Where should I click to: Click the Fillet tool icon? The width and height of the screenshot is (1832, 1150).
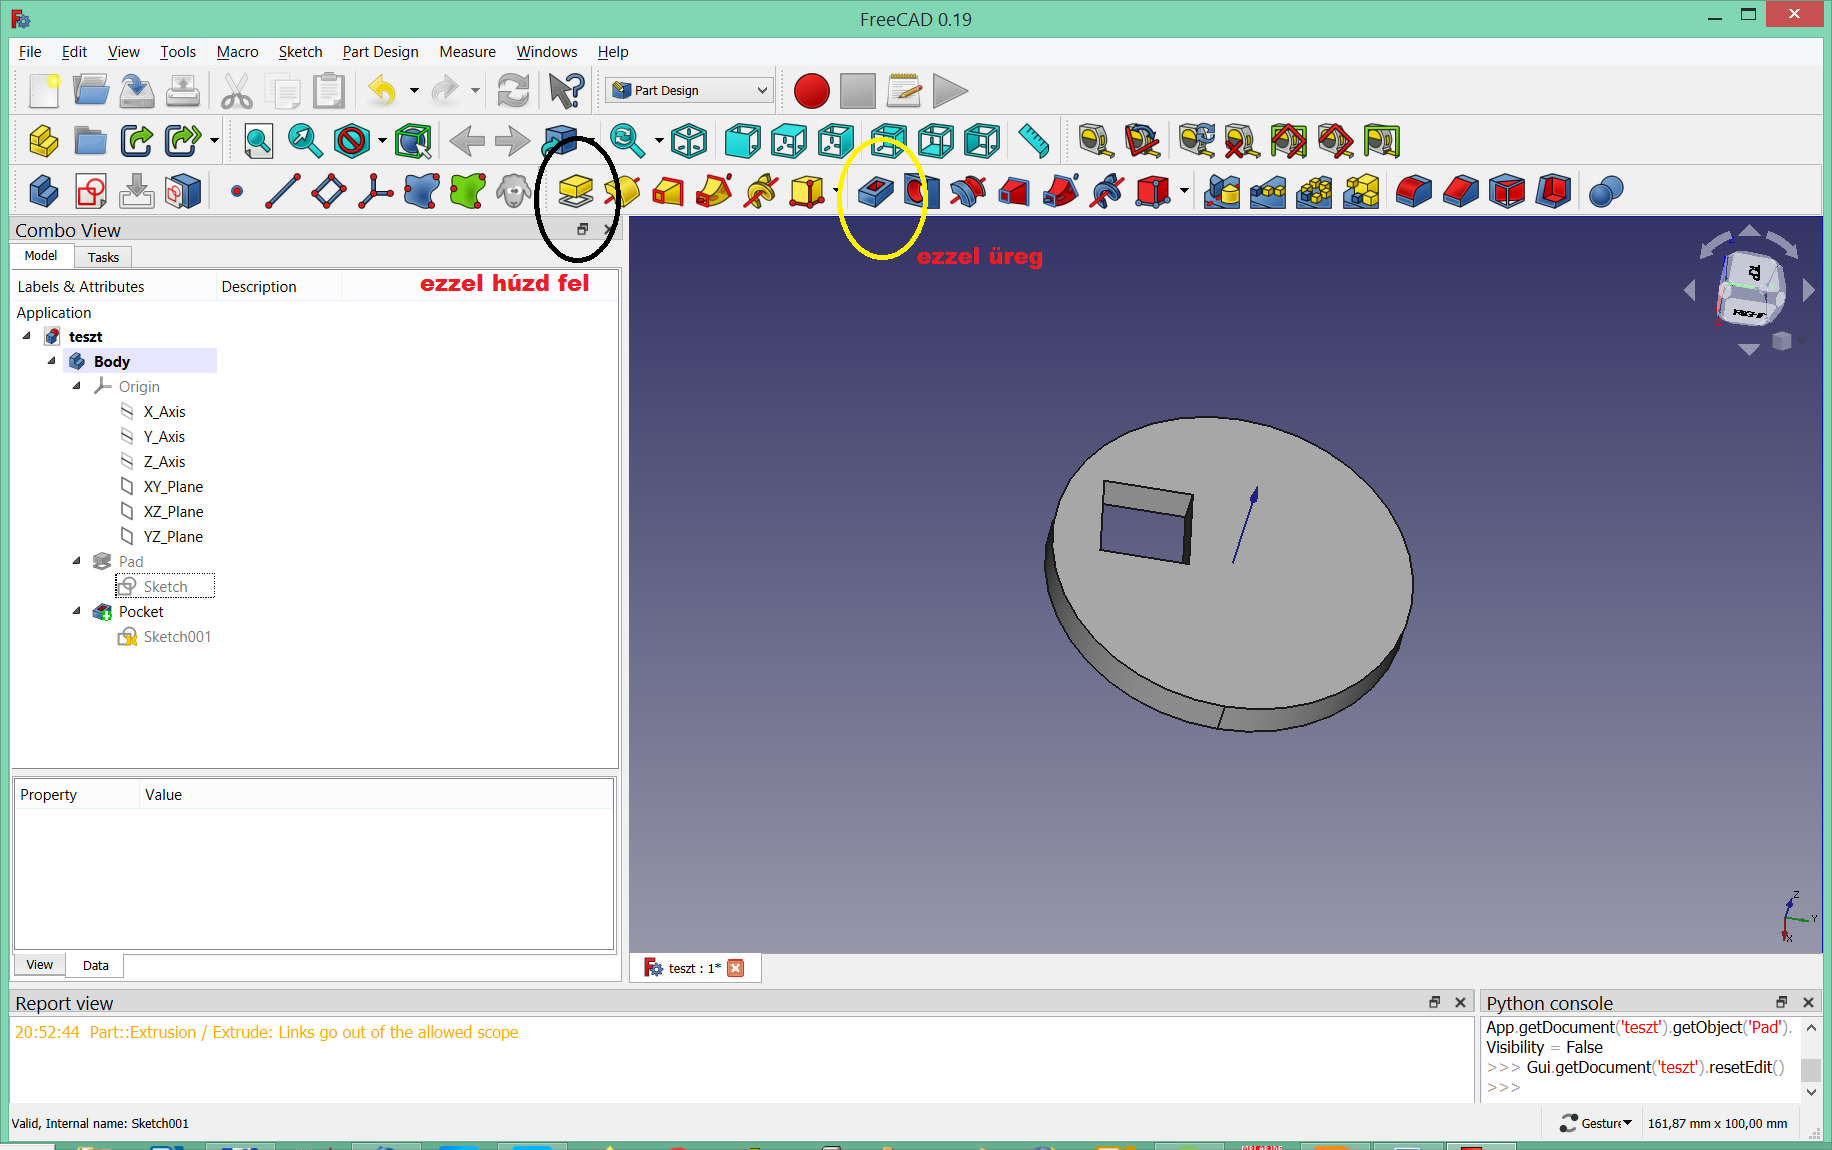tap(1413, 191)
